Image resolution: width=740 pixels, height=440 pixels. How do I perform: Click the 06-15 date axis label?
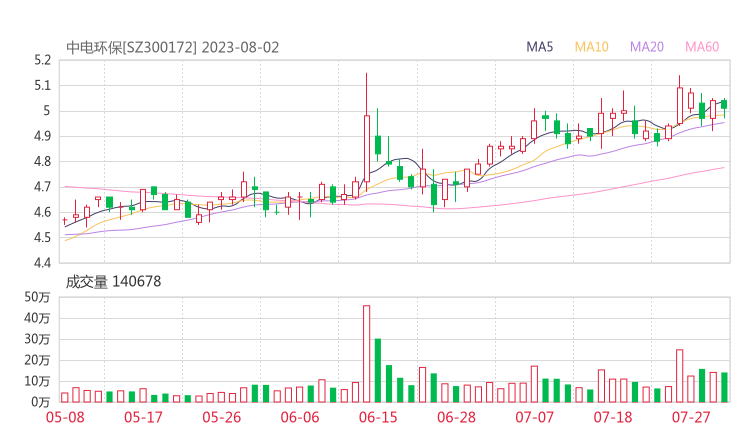[x=378, y=417]
